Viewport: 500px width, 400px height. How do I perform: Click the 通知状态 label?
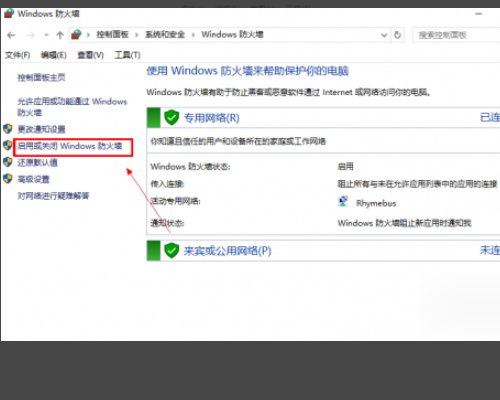[x=167, y=223]
